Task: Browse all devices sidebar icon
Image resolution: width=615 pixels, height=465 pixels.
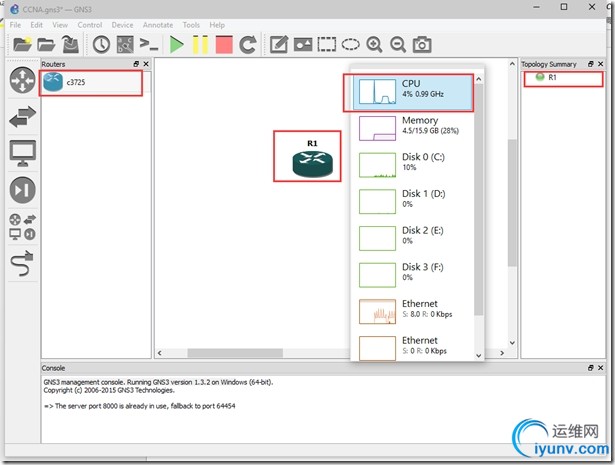Action: [22, 227]
